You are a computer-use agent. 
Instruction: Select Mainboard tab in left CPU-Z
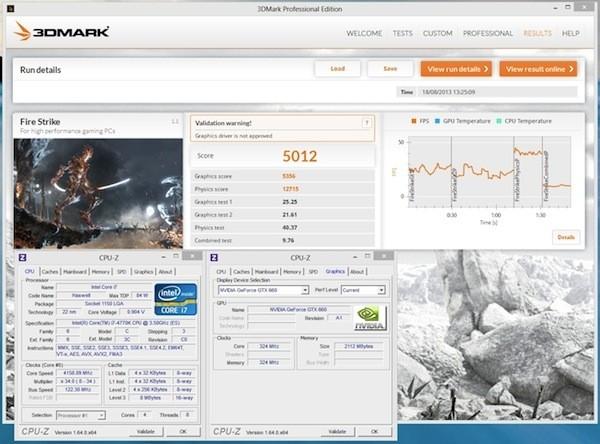pyautogui.click(x=75, y=271)
